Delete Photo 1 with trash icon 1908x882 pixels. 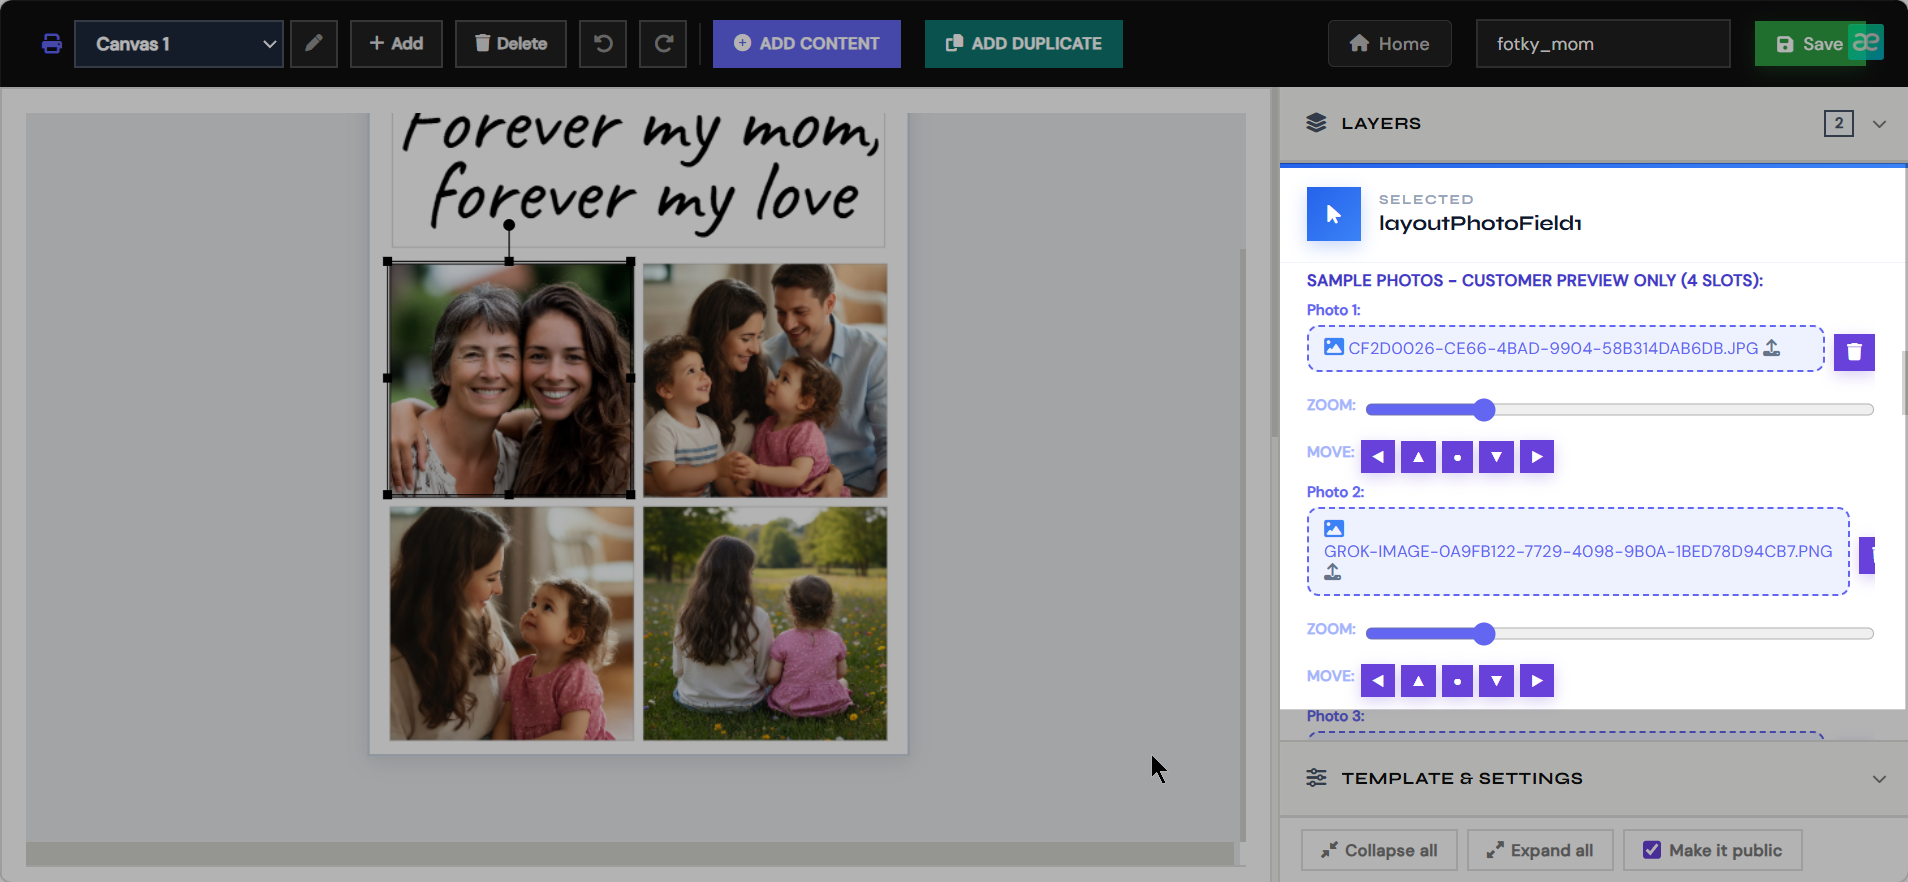[1854, 352]
